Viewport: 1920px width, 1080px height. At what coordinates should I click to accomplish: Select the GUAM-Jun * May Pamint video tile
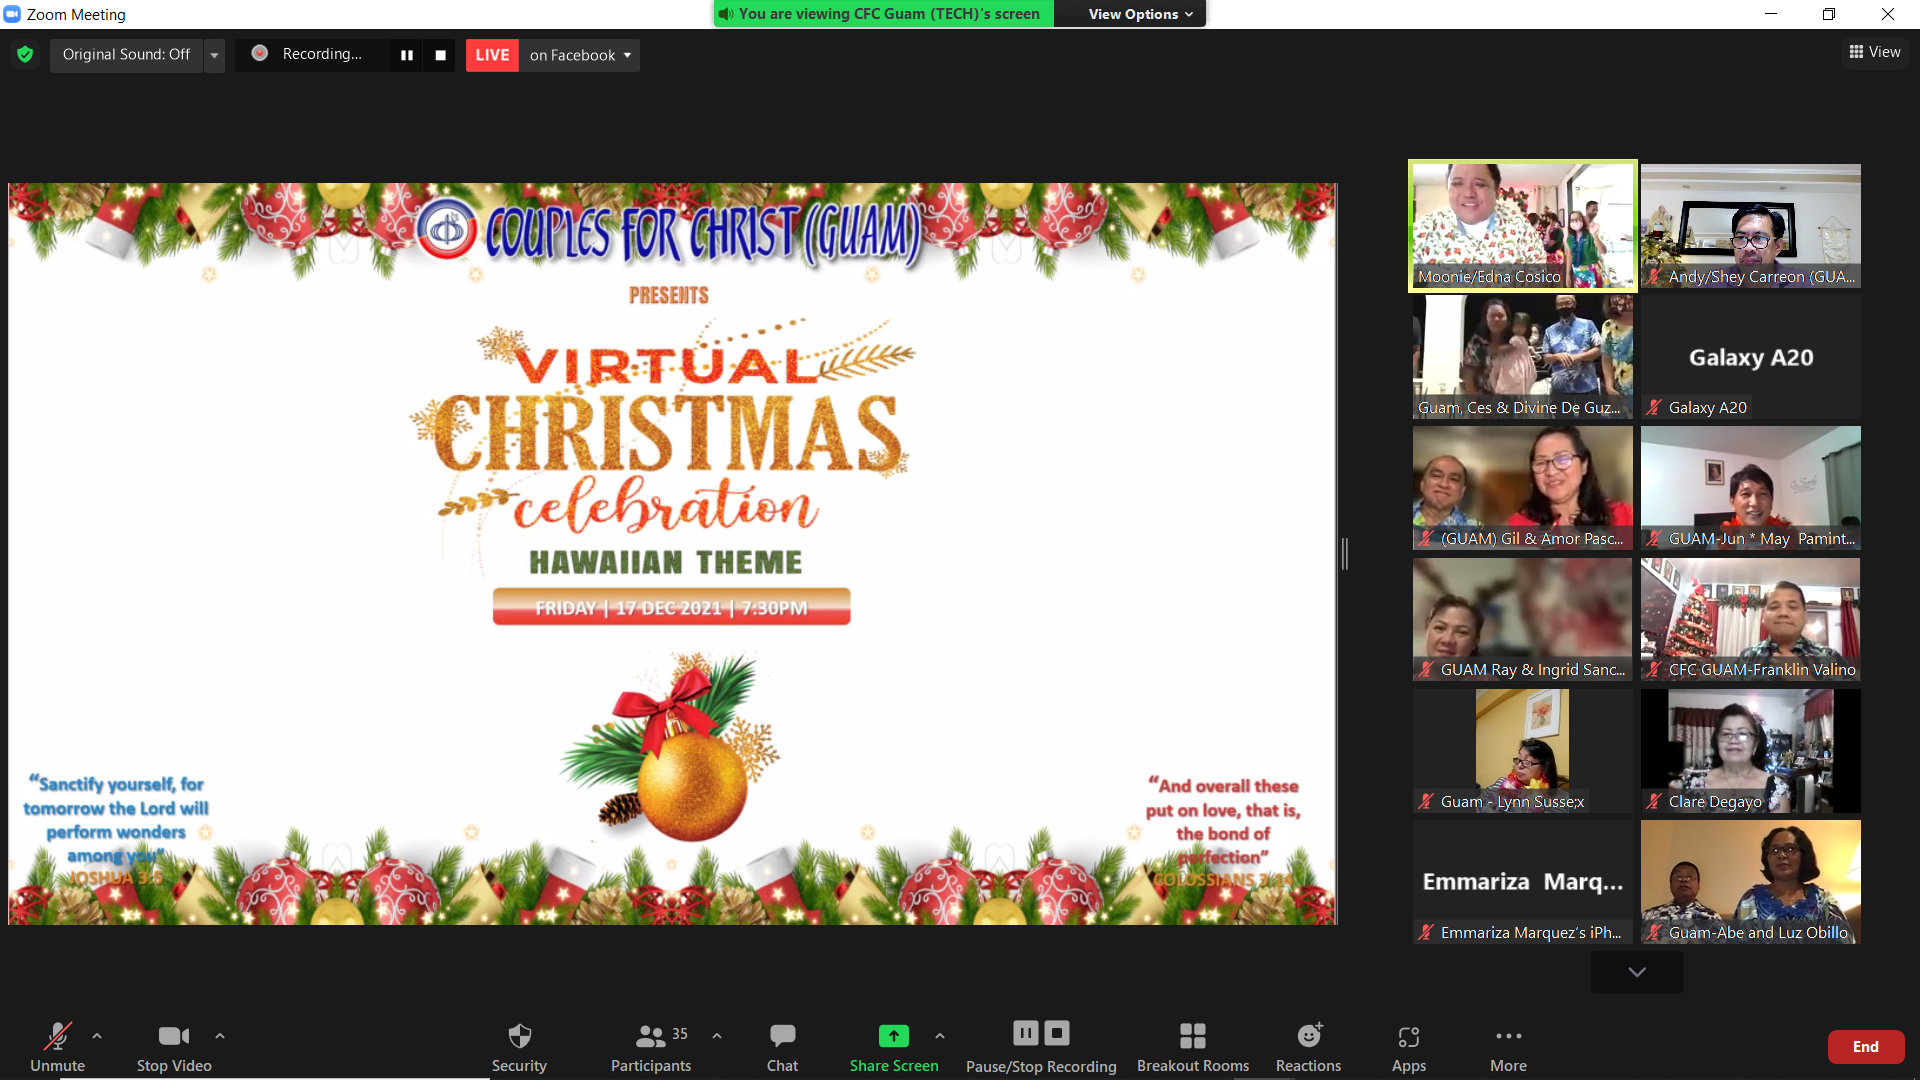1750,488
